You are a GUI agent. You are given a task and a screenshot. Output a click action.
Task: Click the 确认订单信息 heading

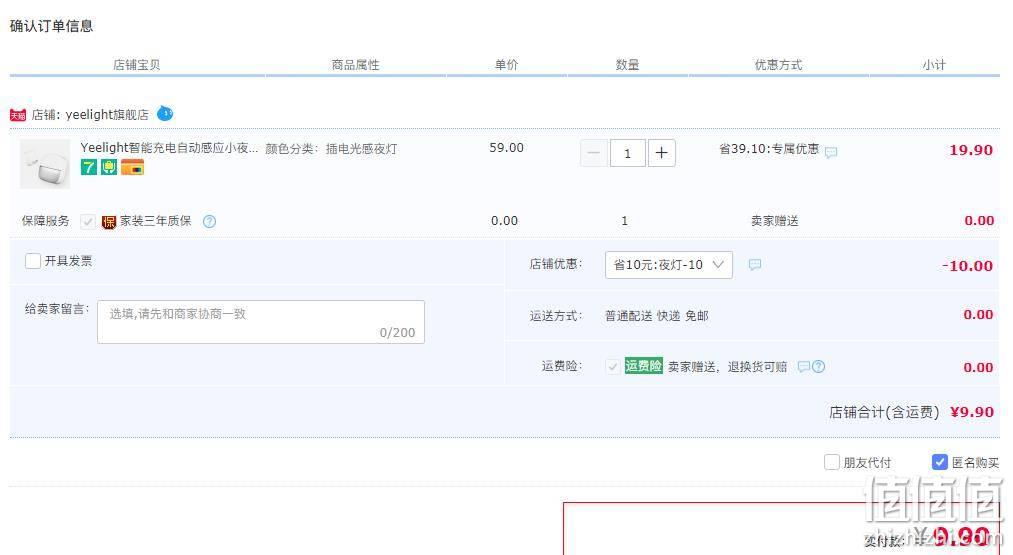click(x=52, y=26)
